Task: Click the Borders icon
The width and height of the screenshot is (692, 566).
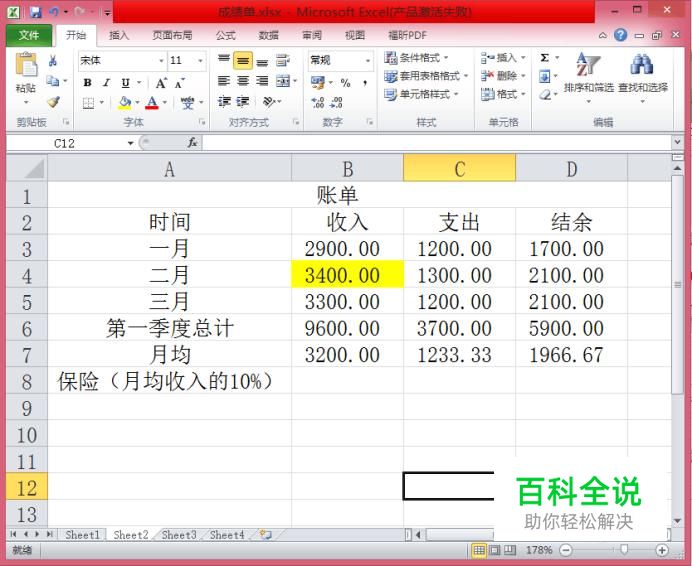Action: 88,103
